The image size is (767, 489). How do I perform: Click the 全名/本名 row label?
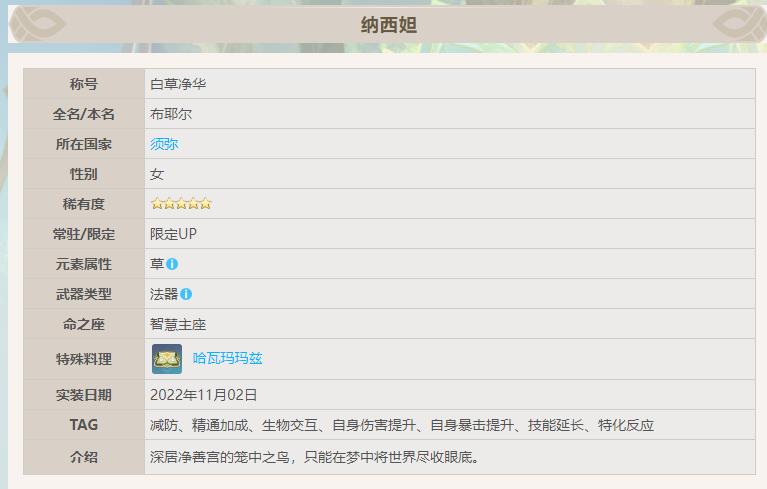pos(84,114)
